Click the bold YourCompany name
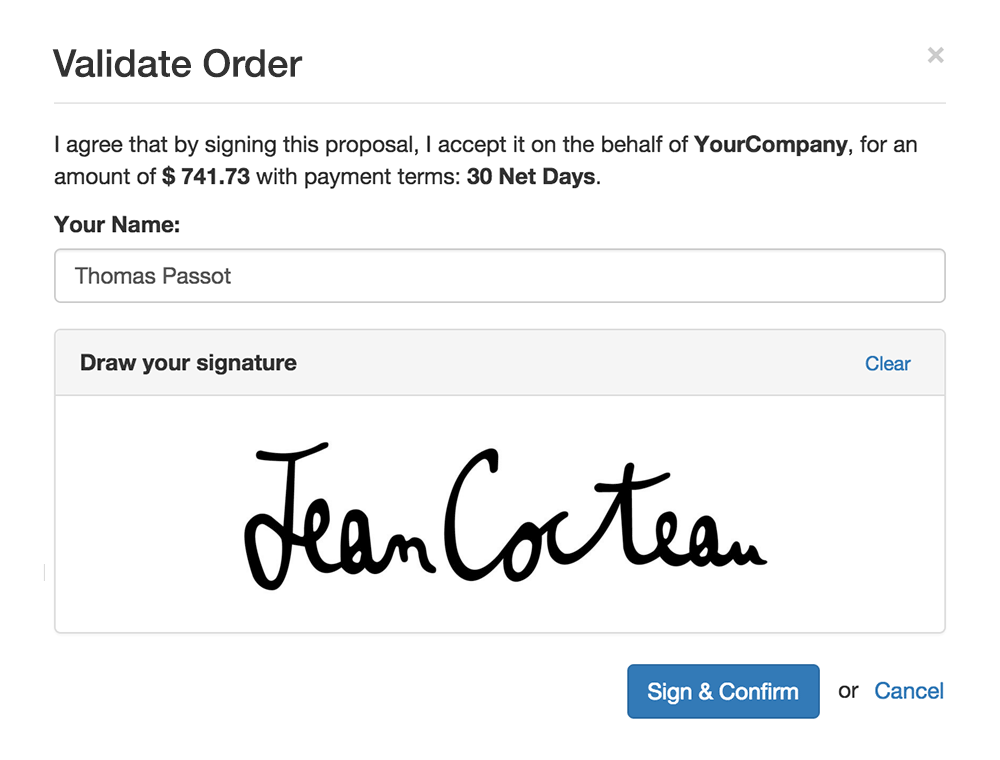The width and height of the screenshot is (1000, 760). pos(770,145)
